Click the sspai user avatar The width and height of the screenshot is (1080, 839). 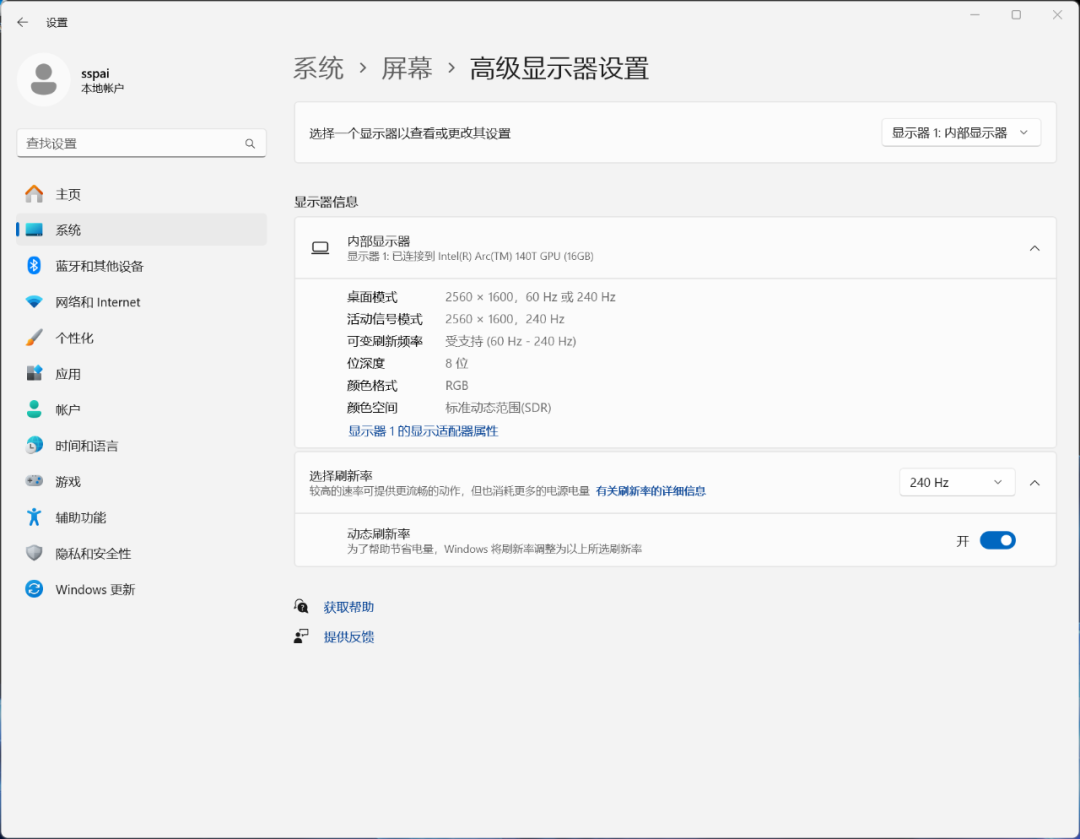43,80
